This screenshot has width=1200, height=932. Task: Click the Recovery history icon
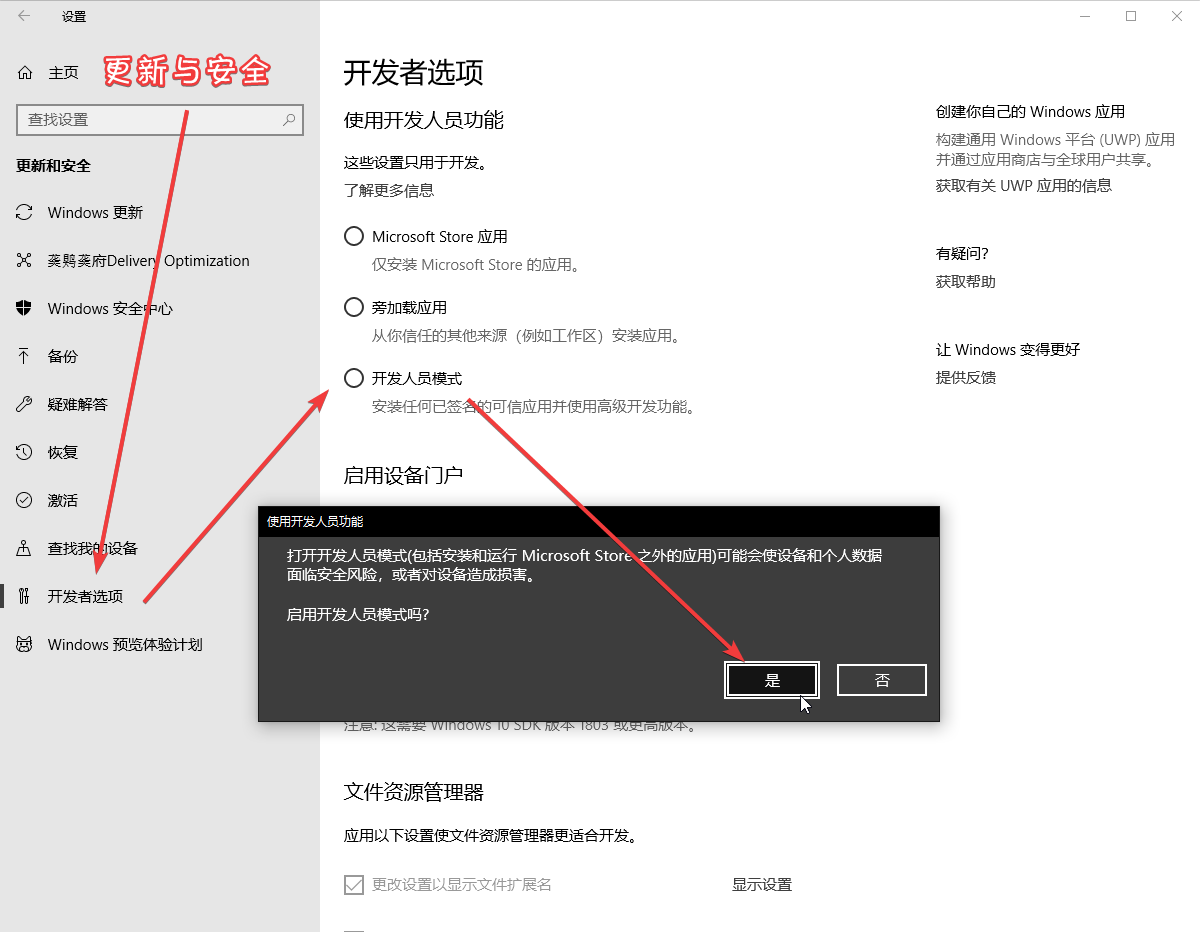[x=25, y=453]
